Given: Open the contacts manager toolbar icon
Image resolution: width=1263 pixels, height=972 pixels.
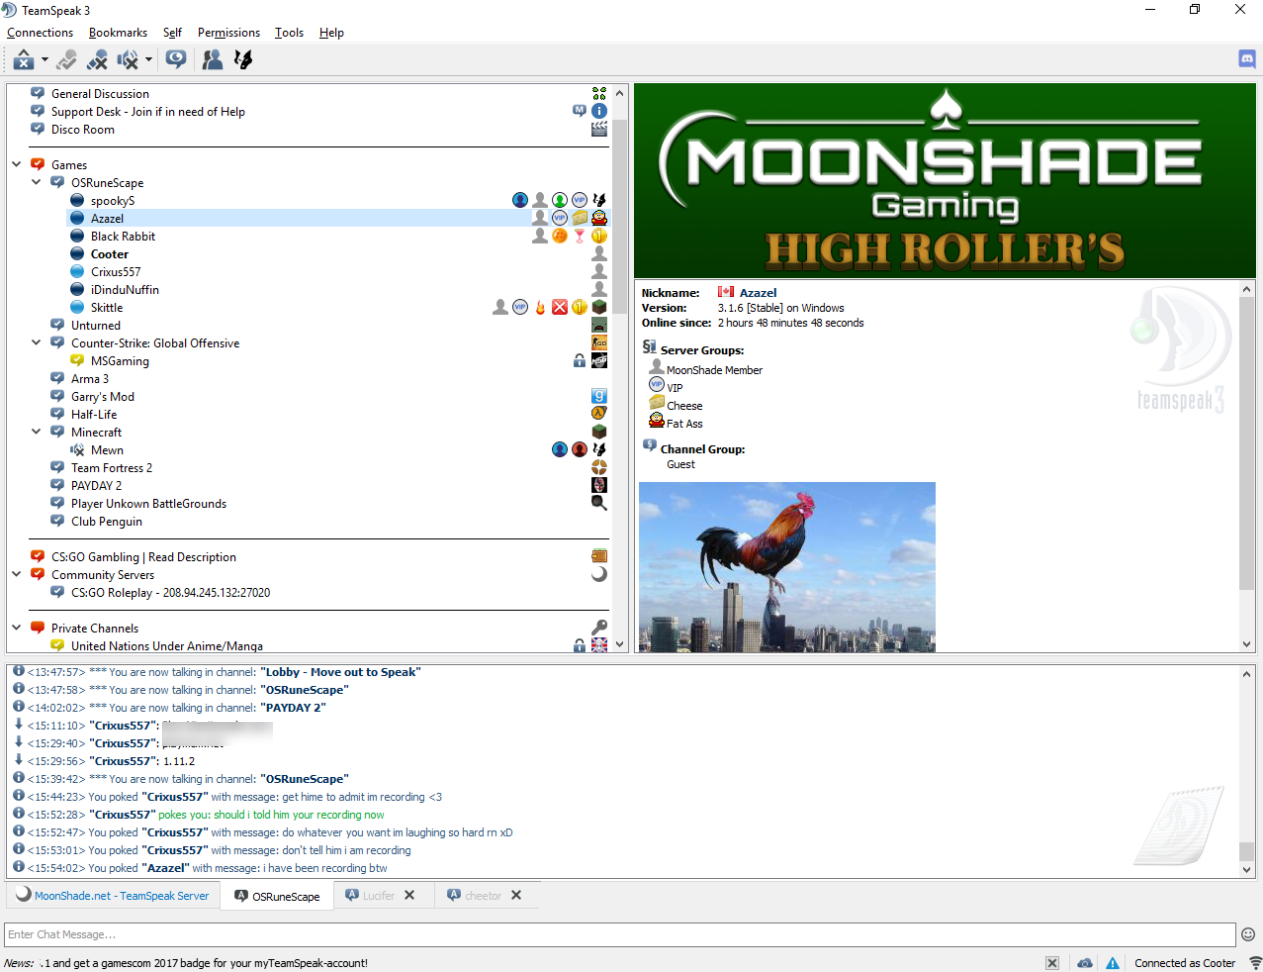Looking at the screenshot, I should 212,60.
